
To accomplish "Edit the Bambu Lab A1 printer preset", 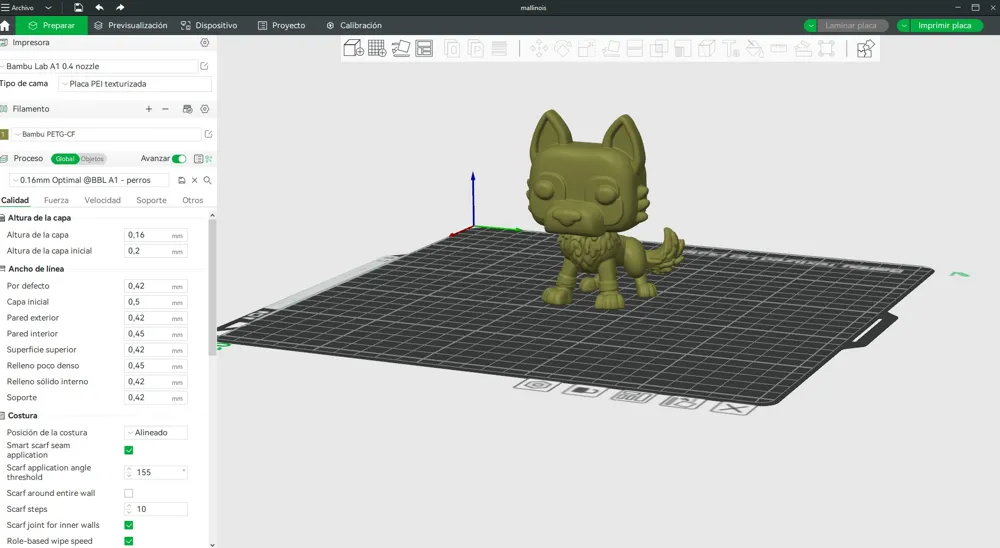I will tap(204, 66).
